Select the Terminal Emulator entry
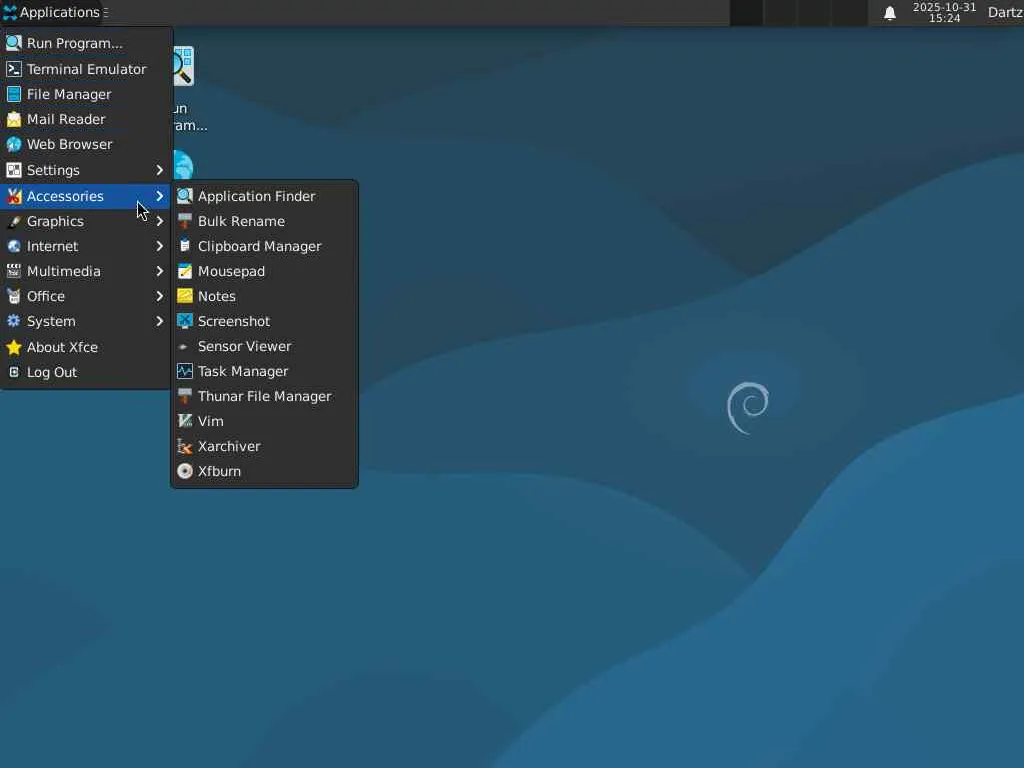 coord(86,69)
